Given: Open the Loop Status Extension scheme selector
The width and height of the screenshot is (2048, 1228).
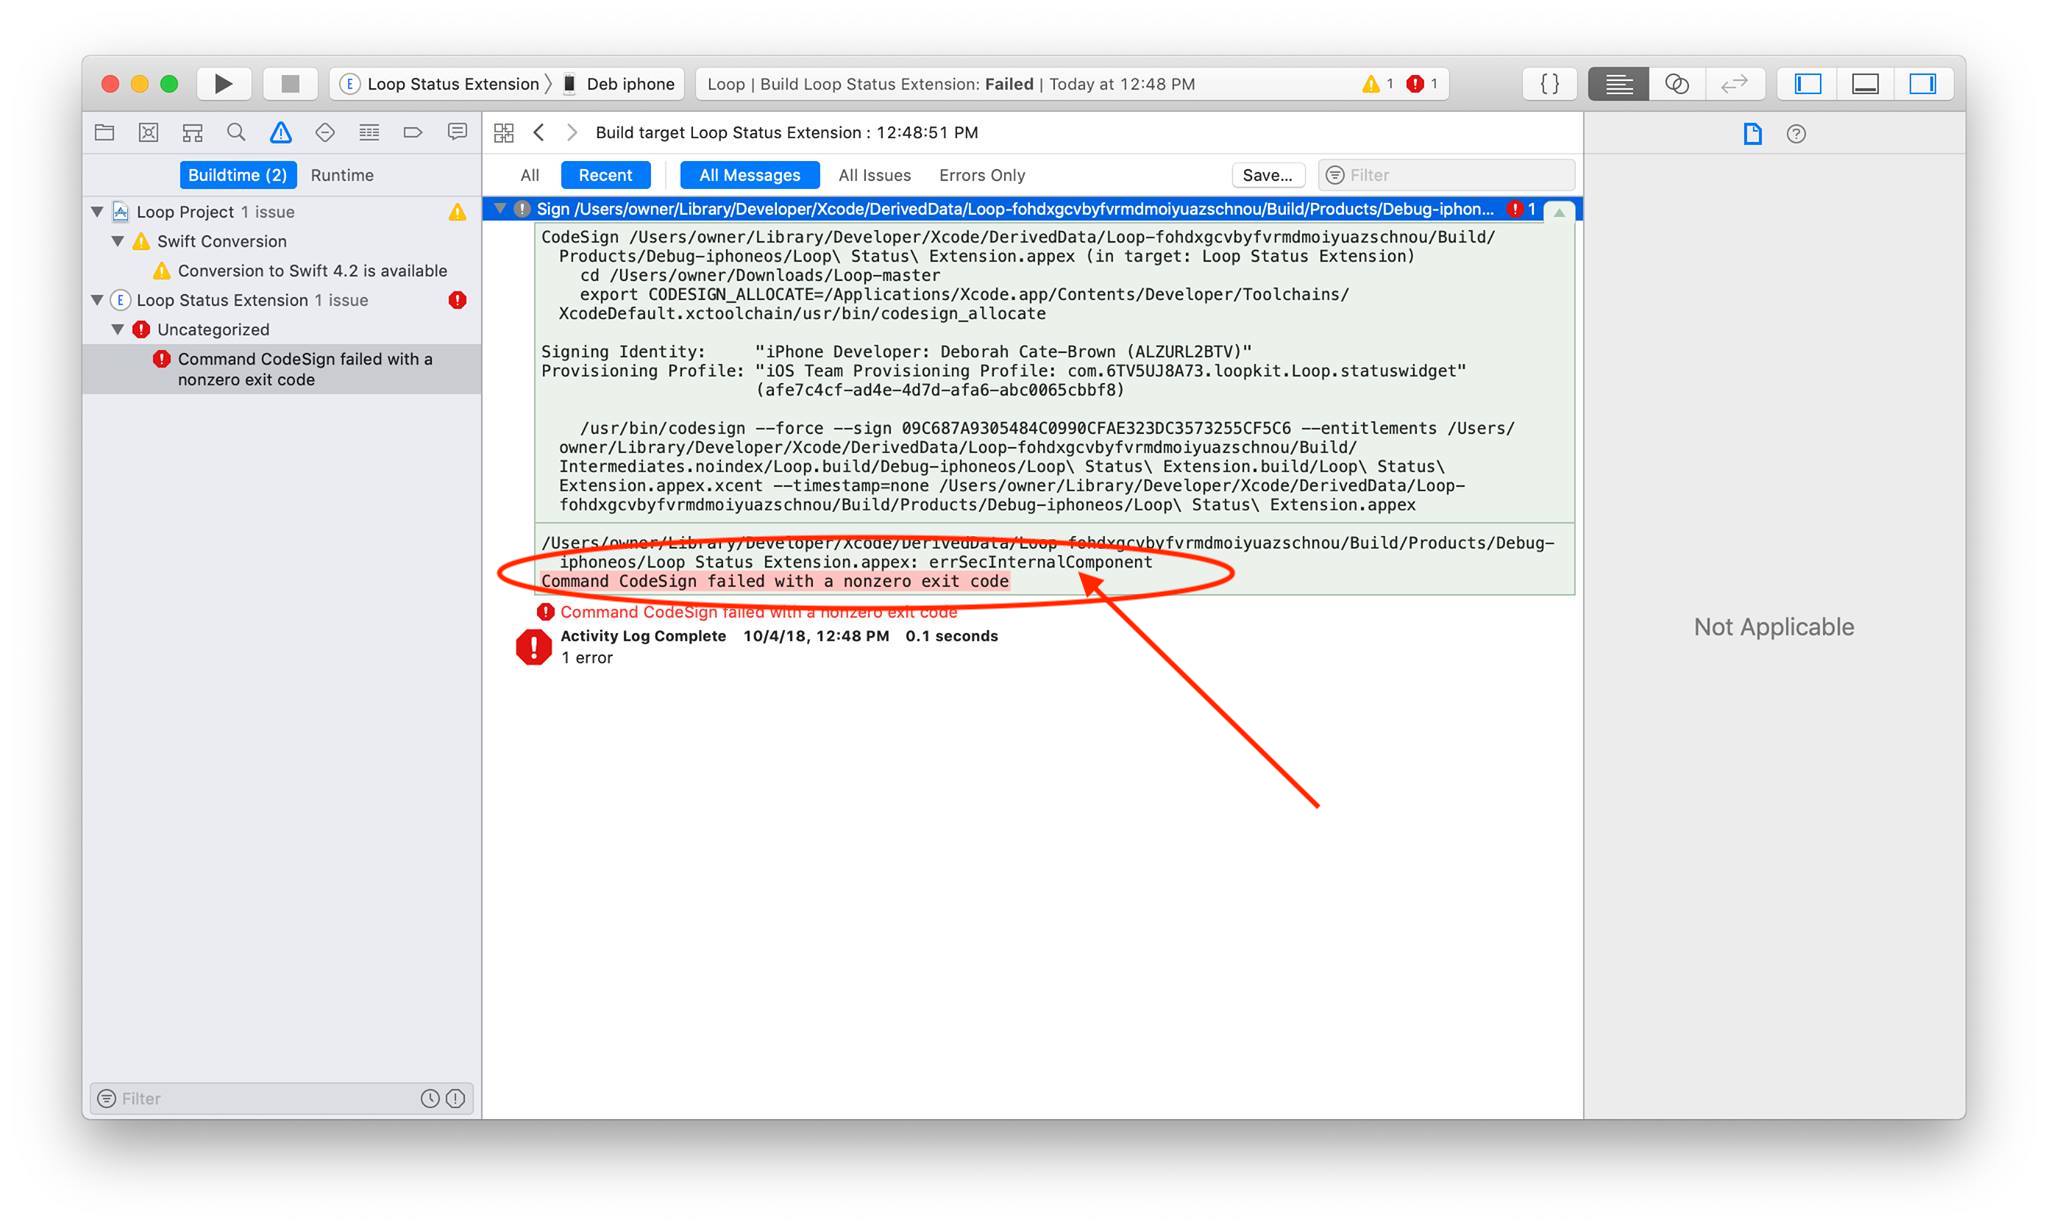Looking at the screenshot, I should pyautogui.click(x=444, y=84).
